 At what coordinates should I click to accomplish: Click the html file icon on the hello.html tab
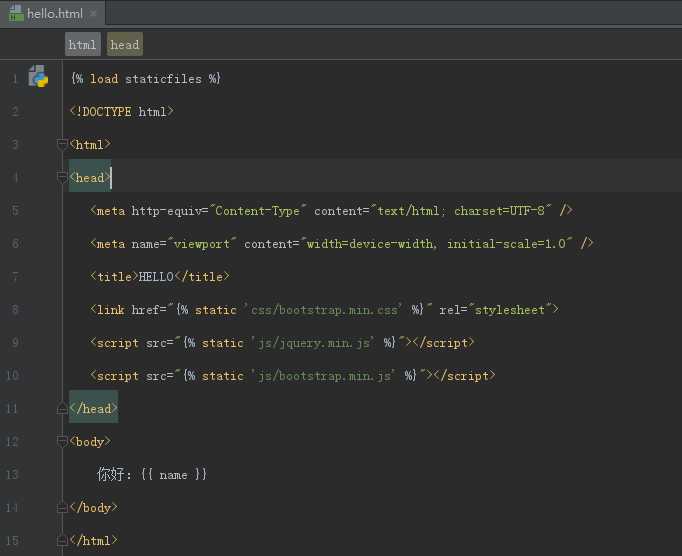tap(16, 13)
